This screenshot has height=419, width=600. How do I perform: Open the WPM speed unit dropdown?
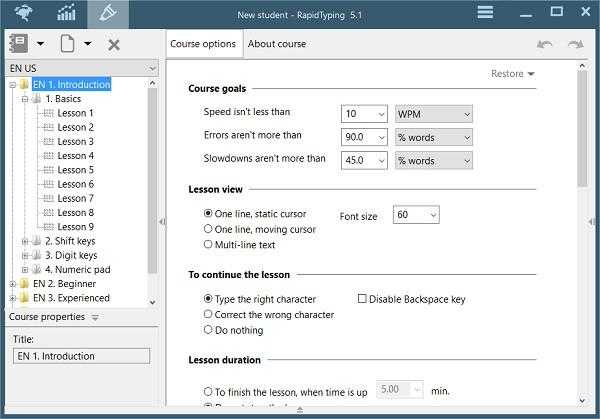[x=433, y=113]
